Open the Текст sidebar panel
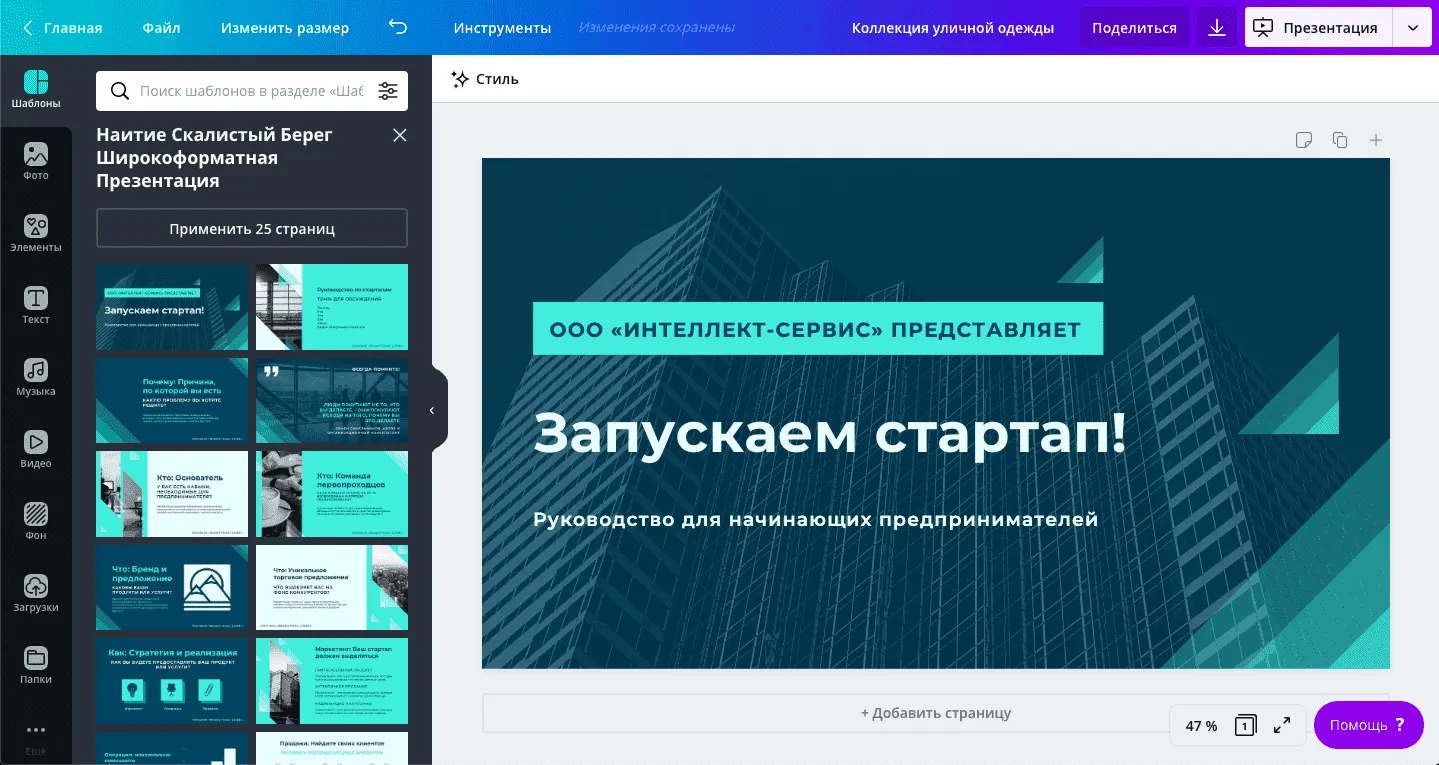Viewport: 1439px width, 765px height. pyautogui.click(x=36, y=306)
